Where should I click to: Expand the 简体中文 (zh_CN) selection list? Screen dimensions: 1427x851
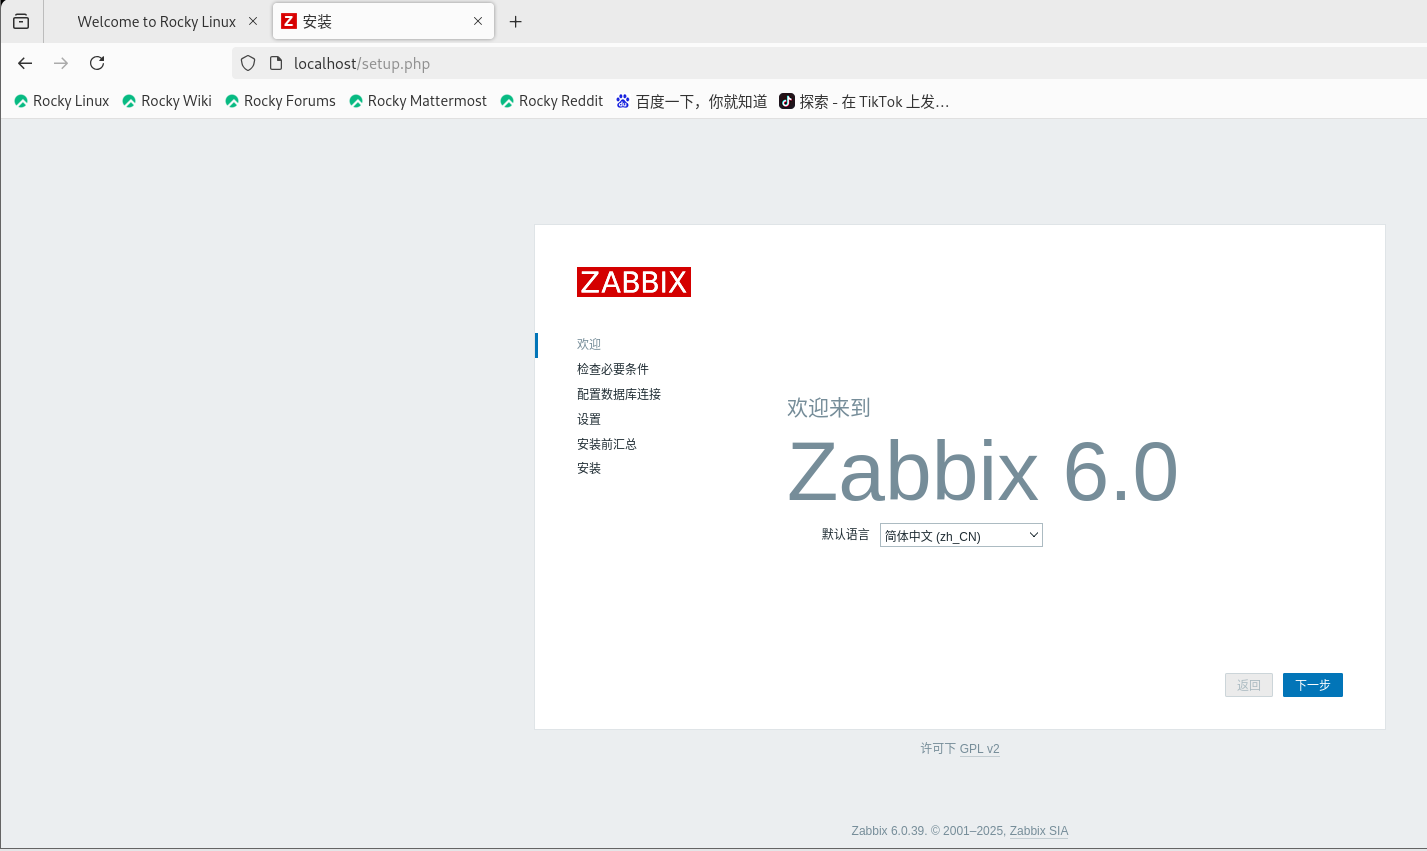[960, 535]
